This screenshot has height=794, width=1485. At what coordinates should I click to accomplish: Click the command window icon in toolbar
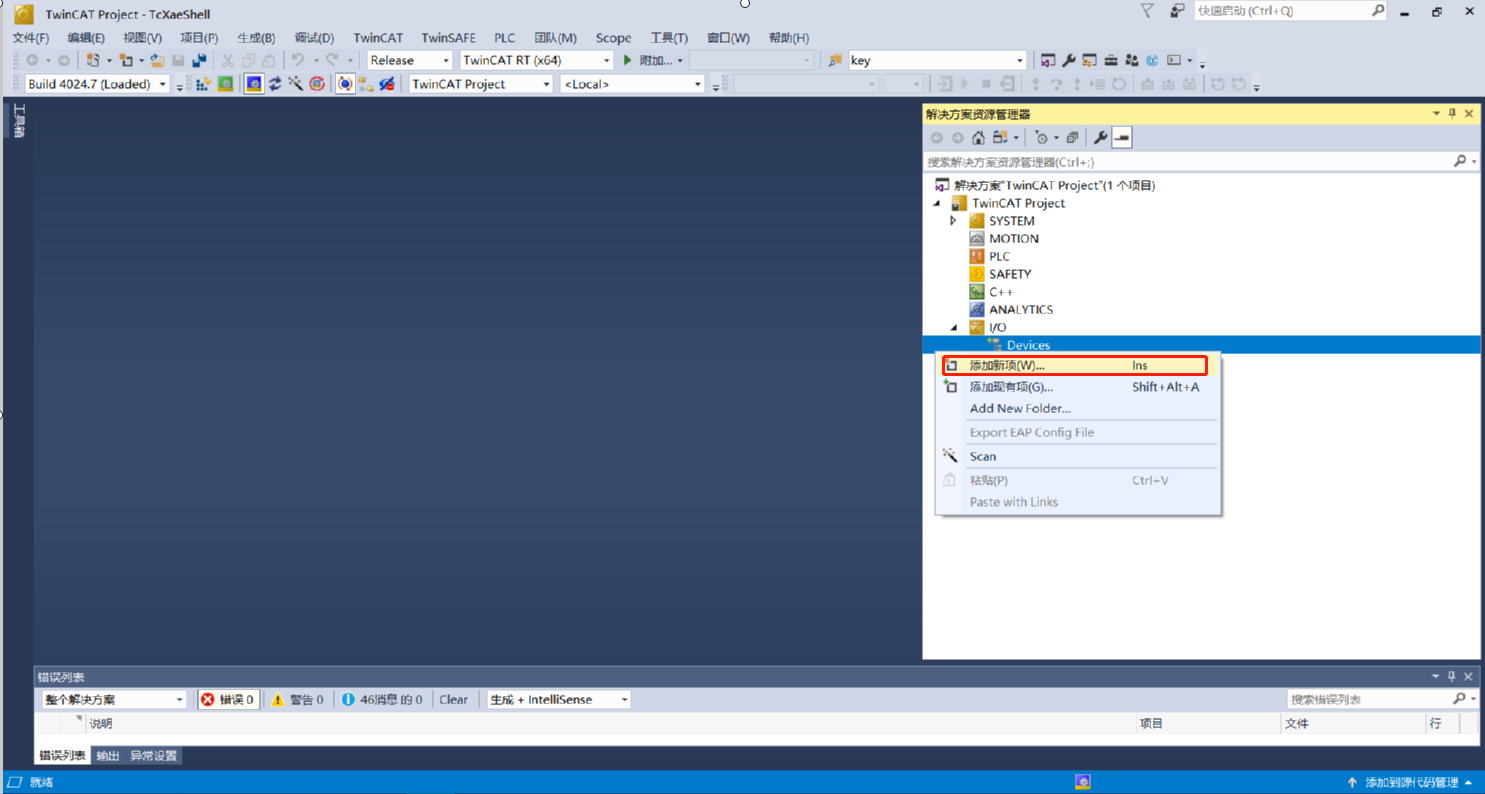pos(1173,60)
